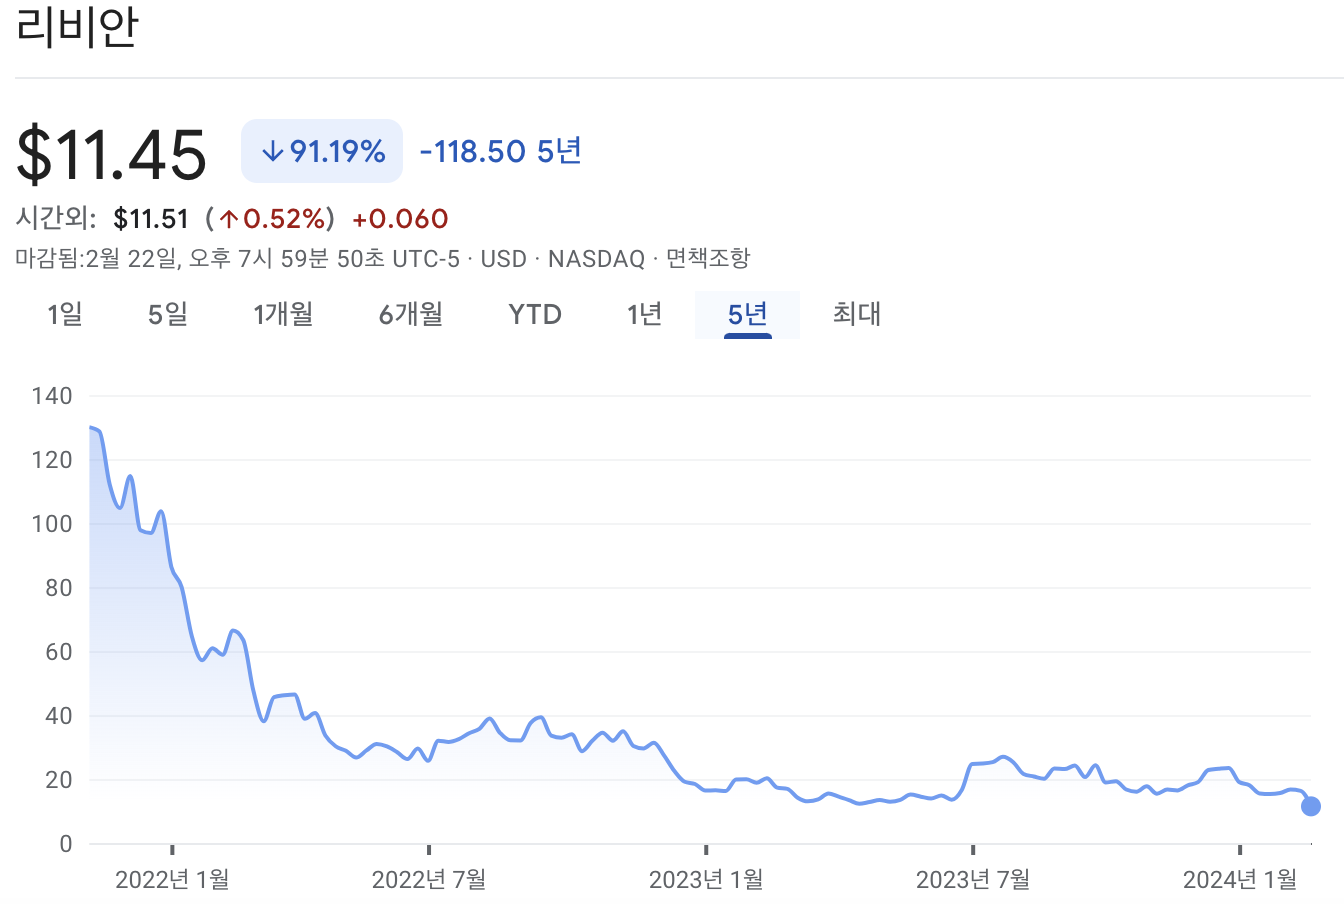Screen dimensions: 1344x904
Task: Switch chart to 1개월 range
Action: pyautogui.click(x=283, y=315)
